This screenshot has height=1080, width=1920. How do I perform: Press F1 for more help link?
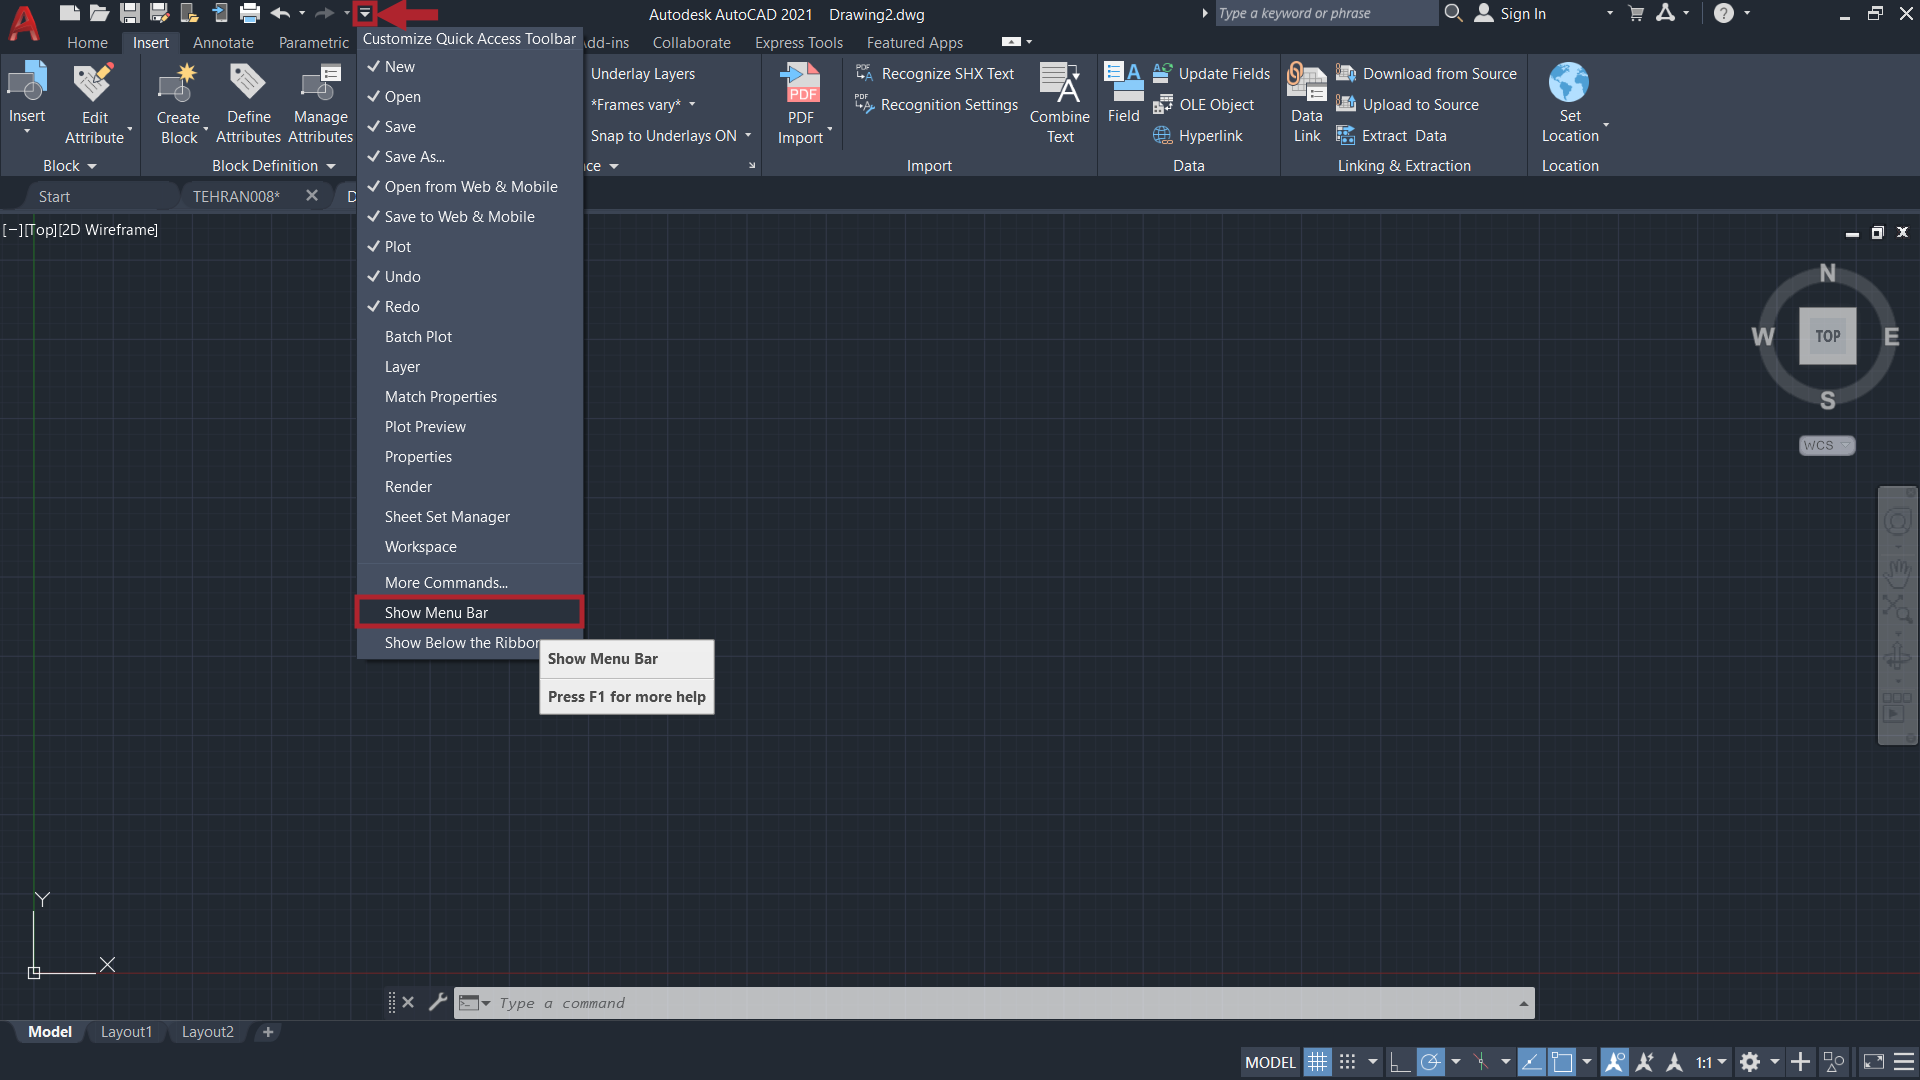pyautogui.click(x=626, y=695)
